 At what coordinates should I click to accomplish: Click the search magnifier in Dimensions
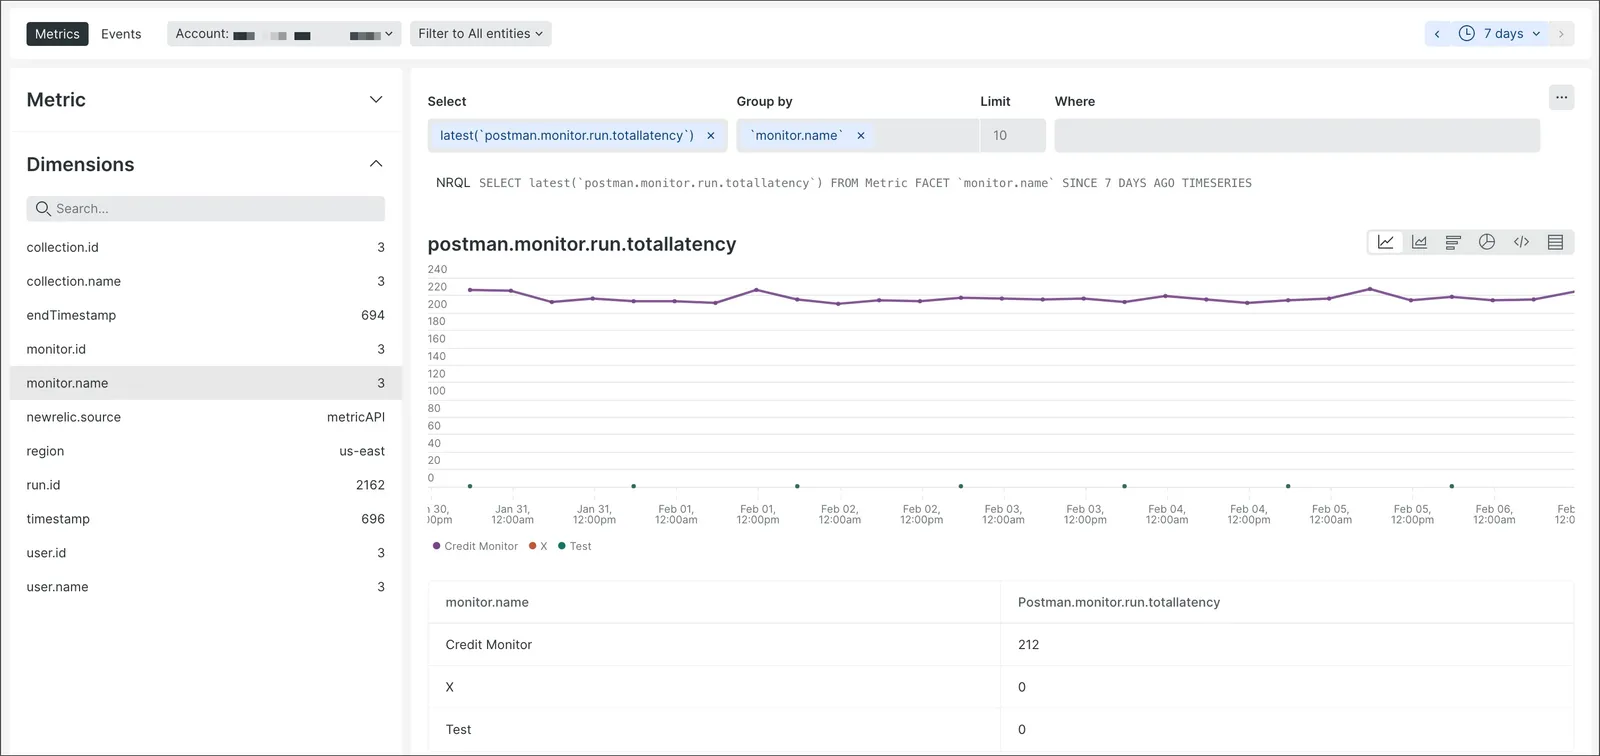tap(43, 209)
